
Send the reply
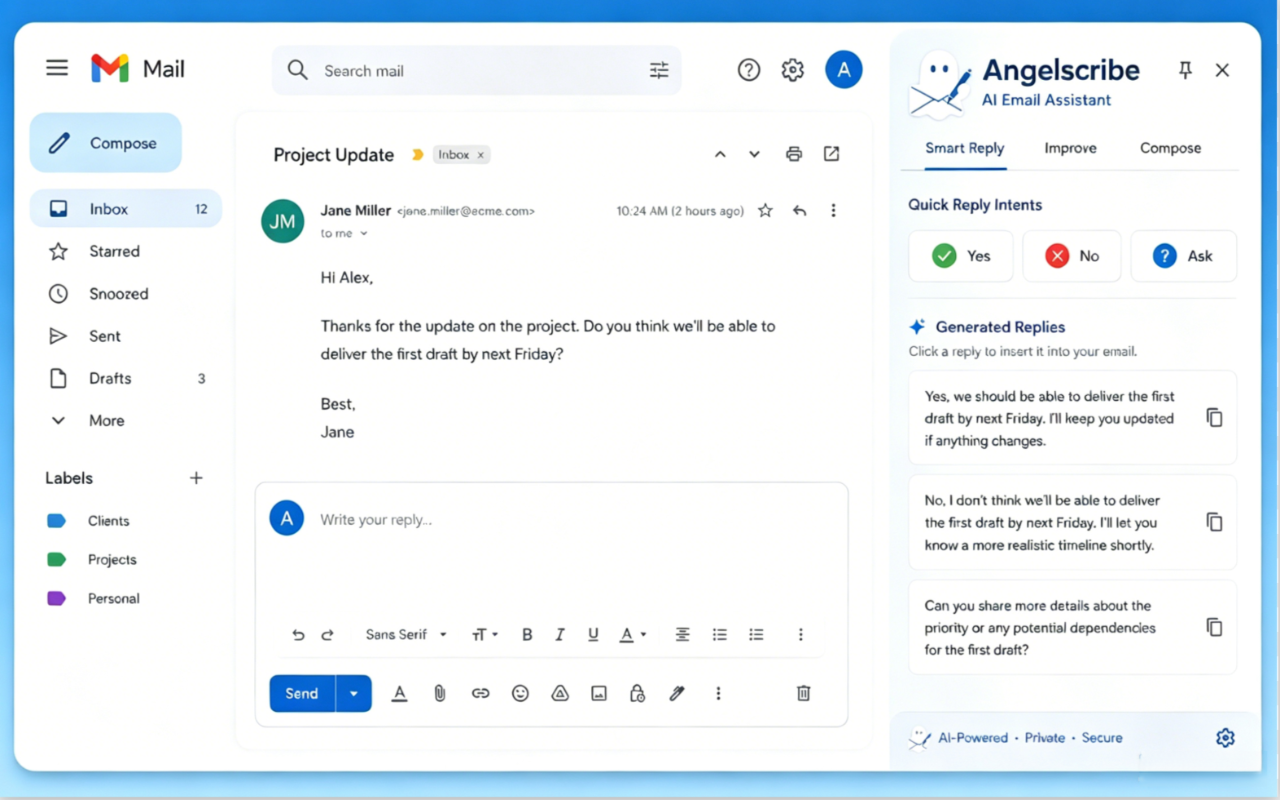pos(302,694)
